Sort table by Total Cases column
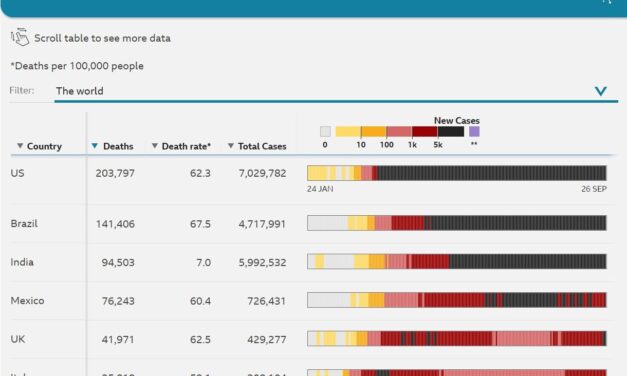627x376 pixels. pos(257,146)
